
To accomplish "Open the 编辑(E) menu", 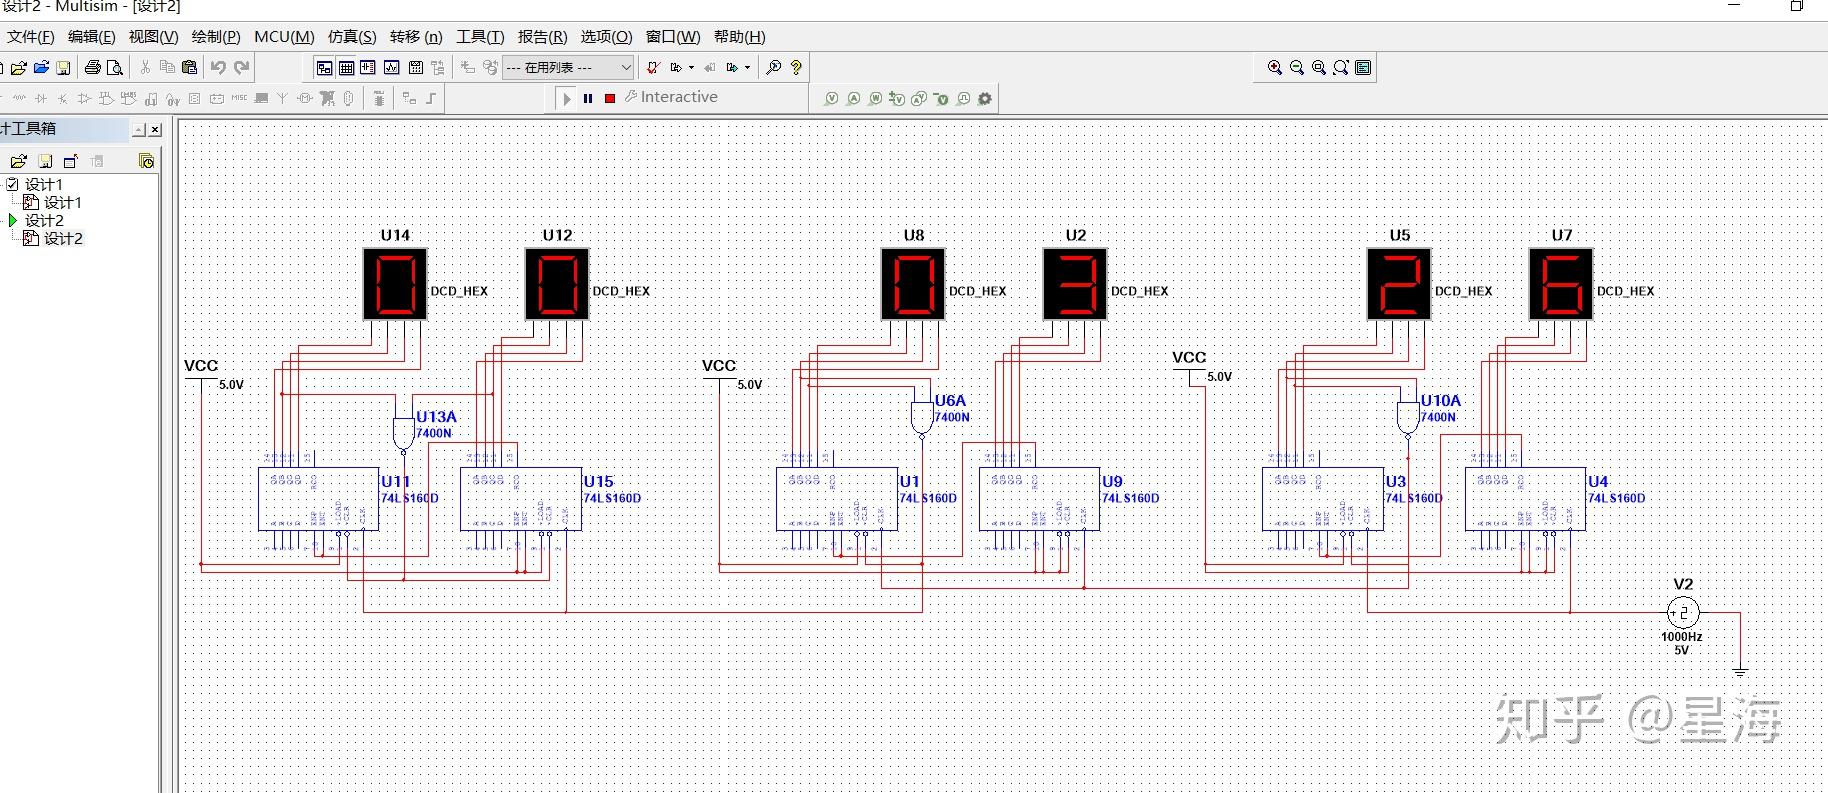I will (91, 37).
